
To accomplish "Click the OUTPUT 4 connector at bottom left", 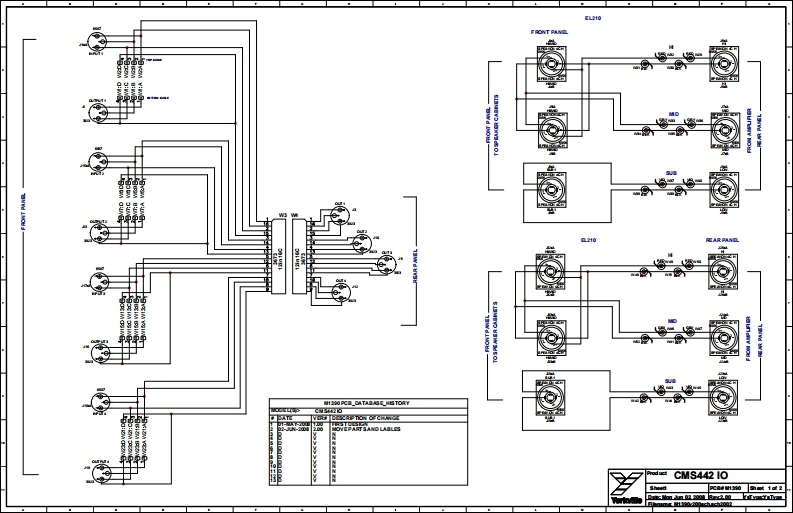I will tap(97, 472).
